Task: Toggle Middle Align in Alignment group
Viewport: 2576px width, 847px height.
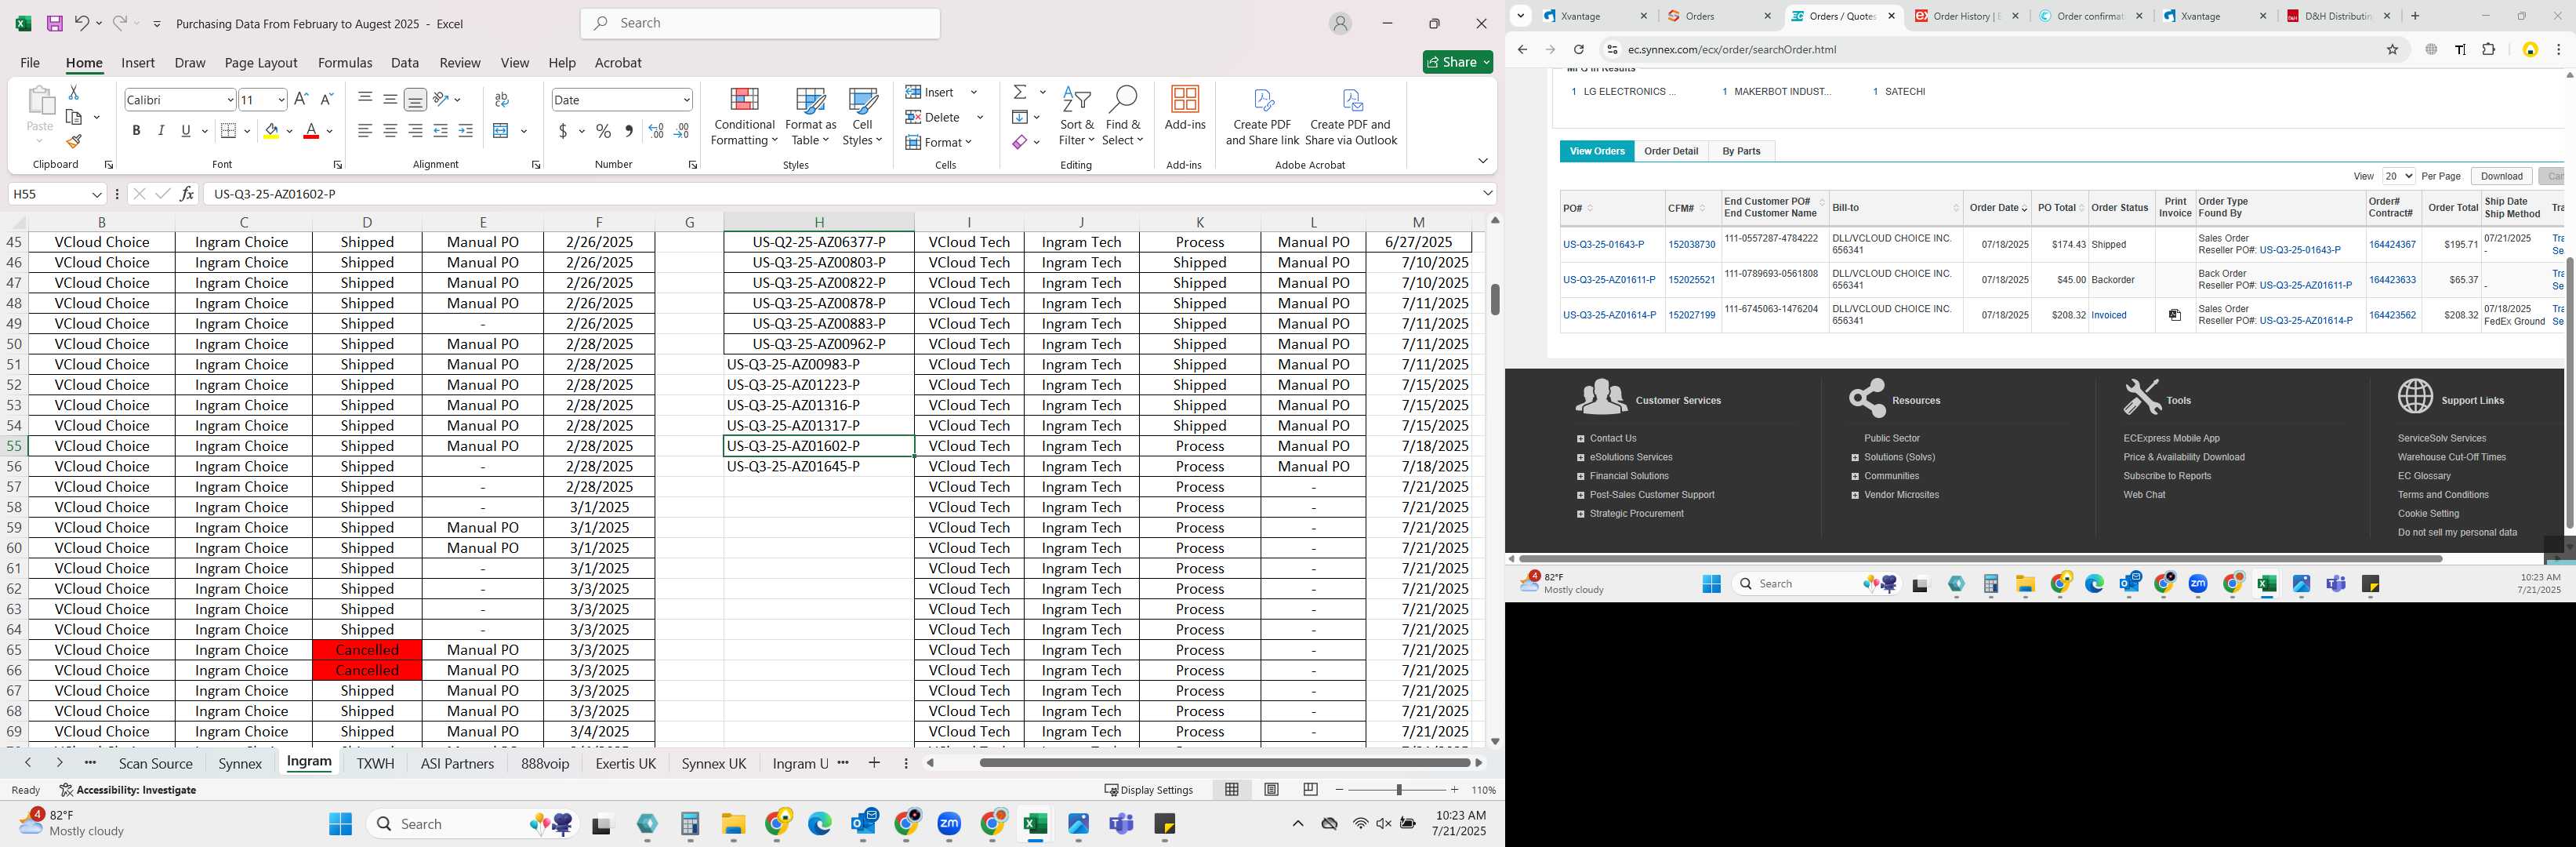Action: (x=390, y=99)
